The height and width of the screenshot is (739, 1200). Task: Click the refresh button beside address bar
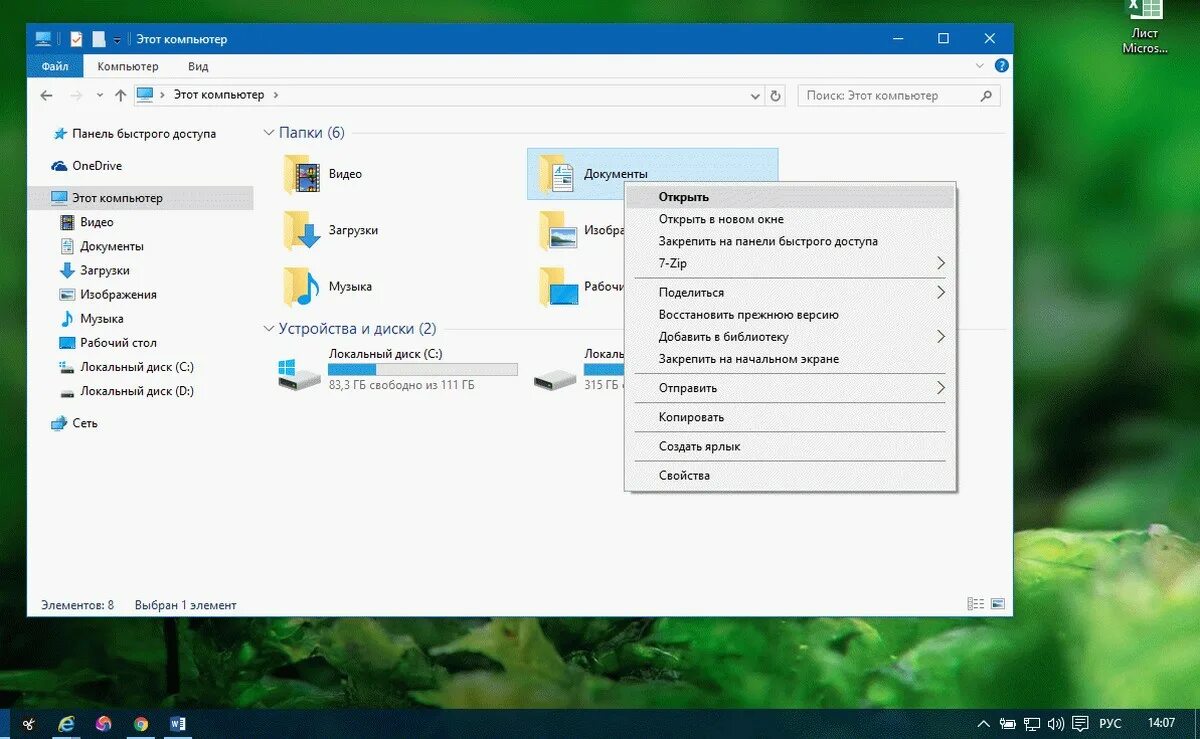coord(775,96)
